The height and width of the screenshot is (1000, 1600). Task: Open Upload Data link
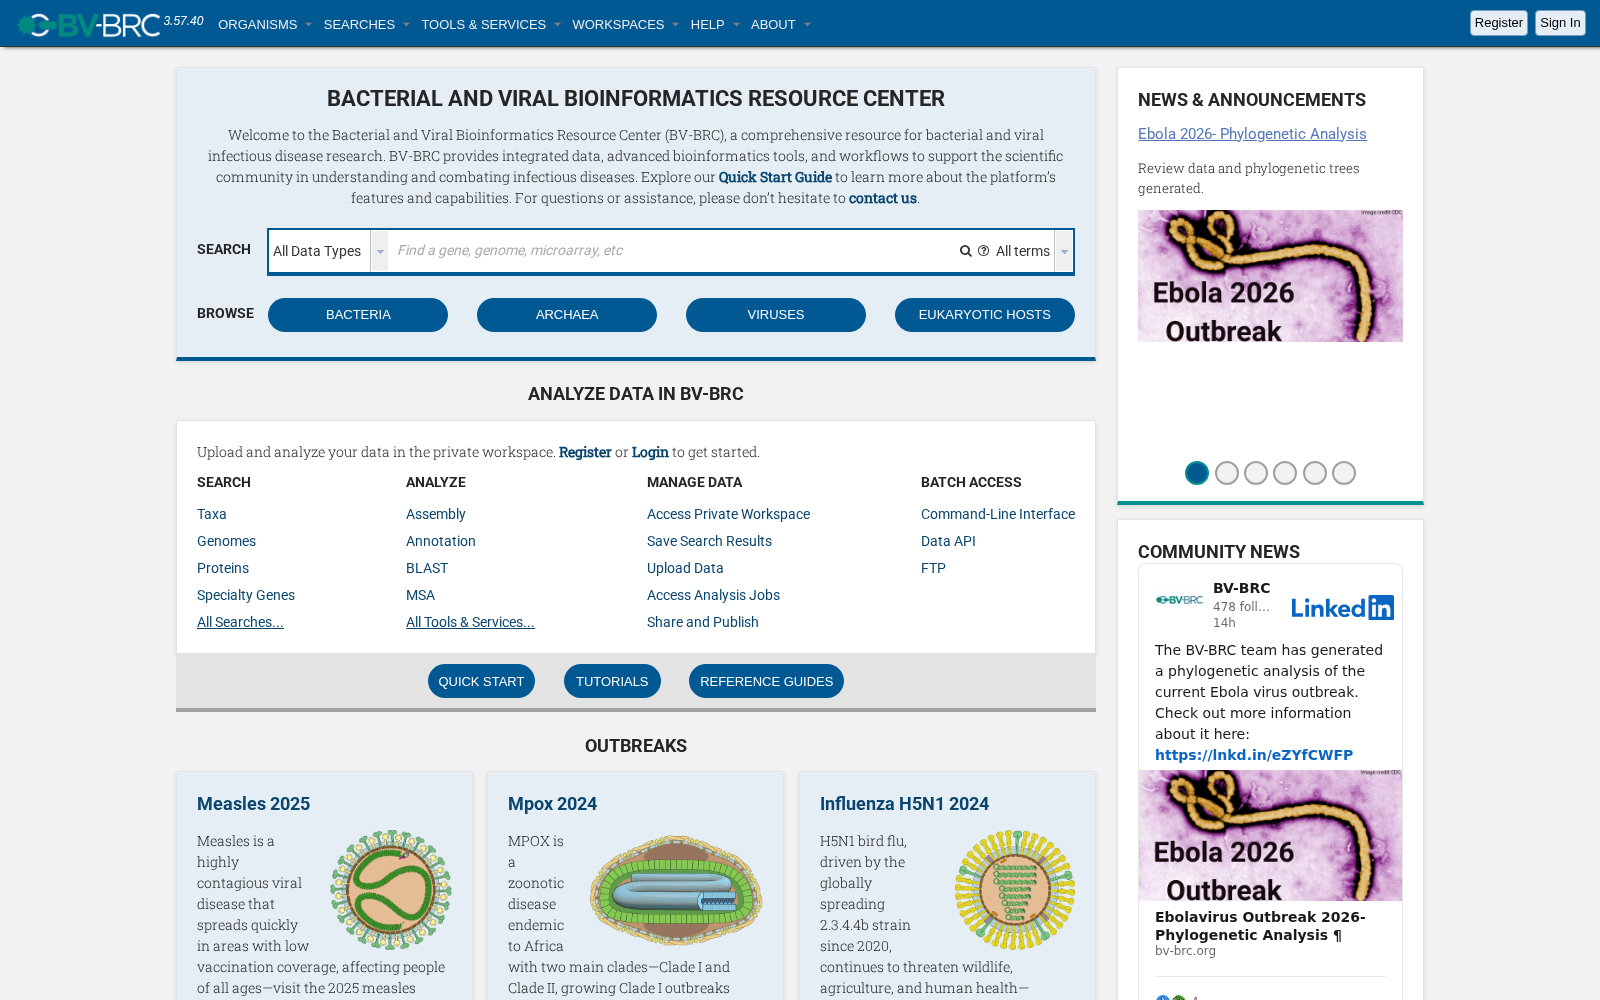685,568
